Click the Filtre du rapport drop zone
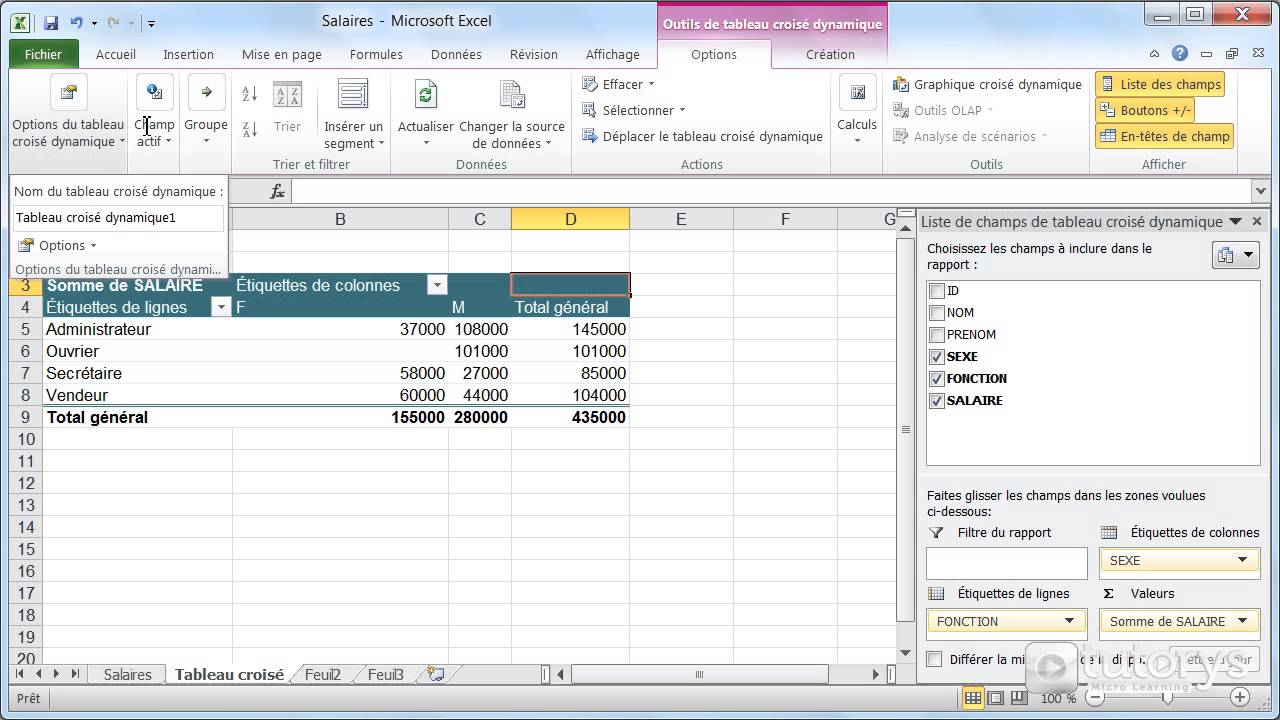 [1006, 562]
